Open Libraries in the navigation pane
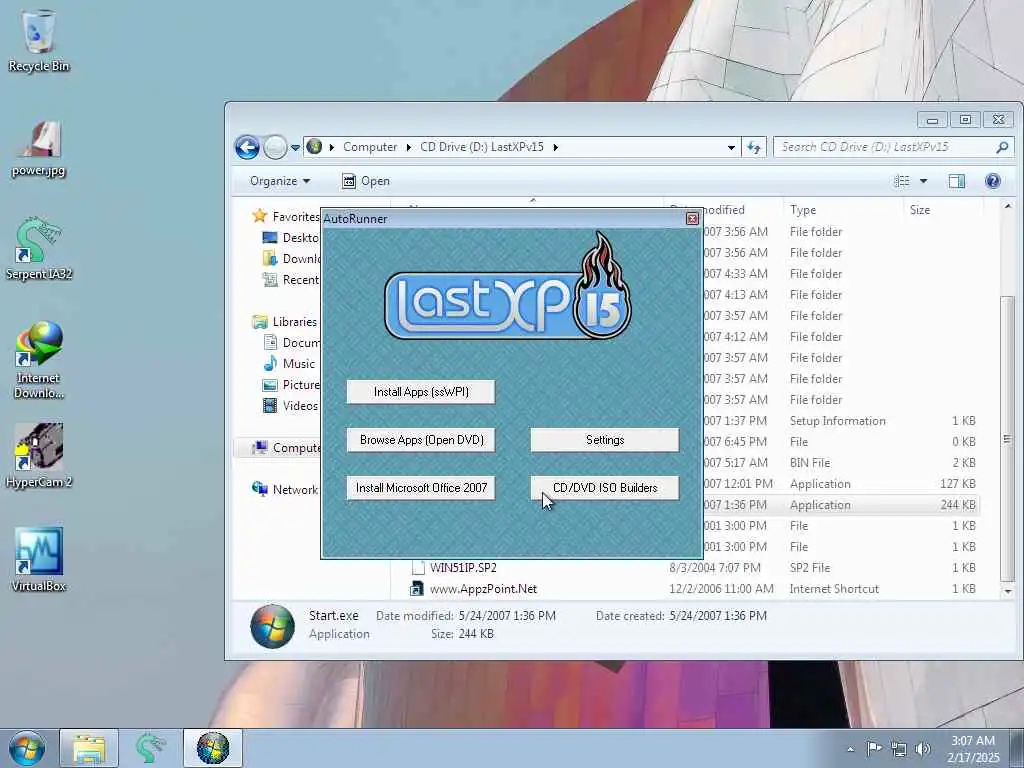The height and width of the screenshot is (768, 1024). [x=285, y=321]
